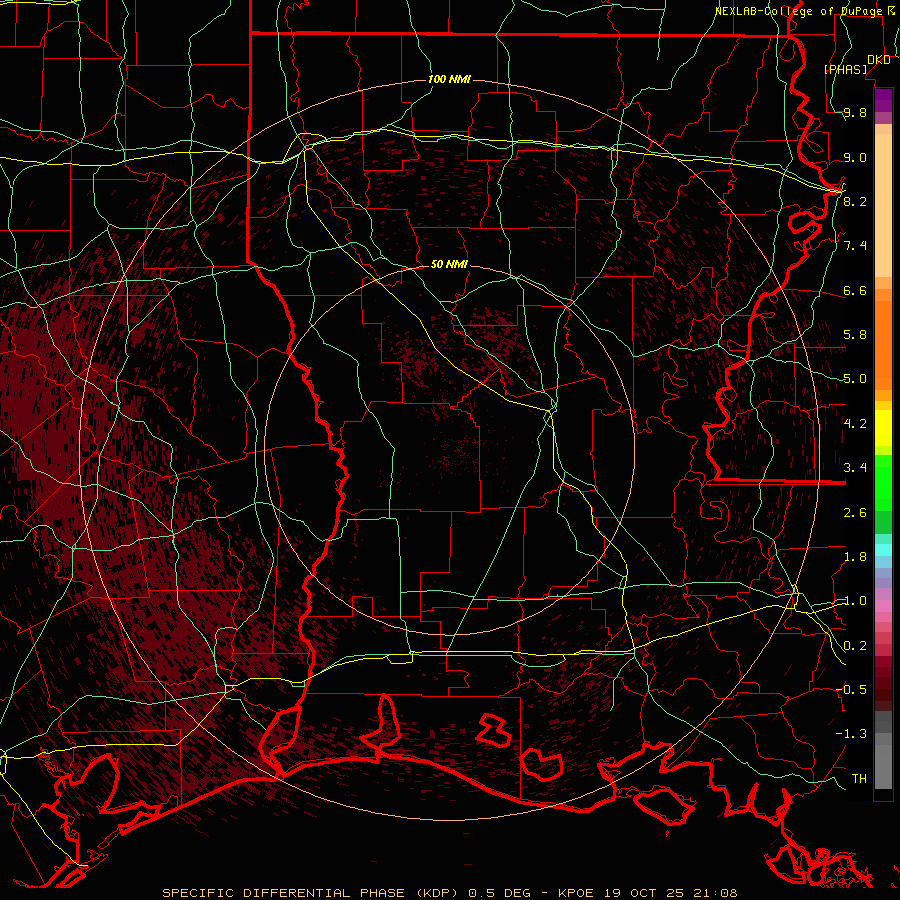Image resolution: width=900 pixels, height=900 pixels.
Task: Click the 3.4 value on the color scale
Action: point(855,468)
